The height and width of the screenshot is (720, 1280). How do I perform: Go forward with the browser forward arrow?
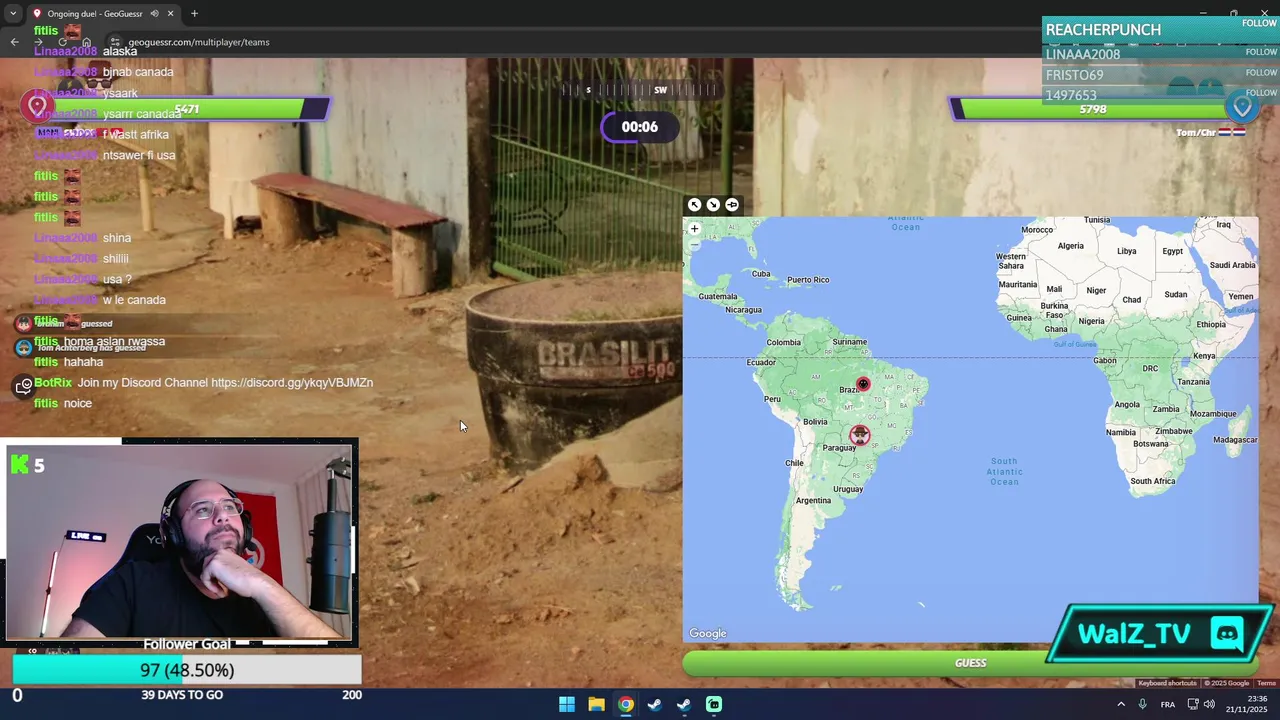[x=38, y=42]
